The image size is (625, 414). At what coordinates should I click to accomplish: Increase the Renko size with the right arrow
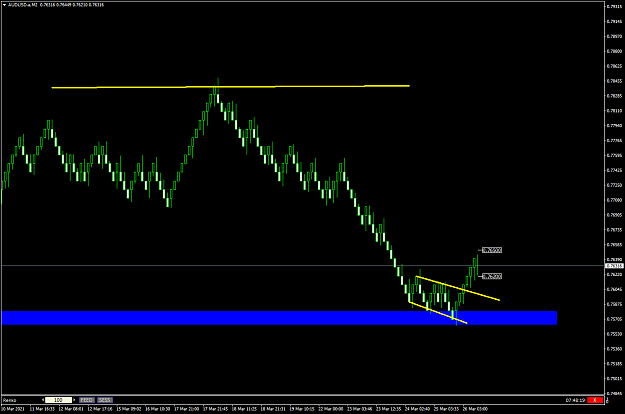click(74, 400)
